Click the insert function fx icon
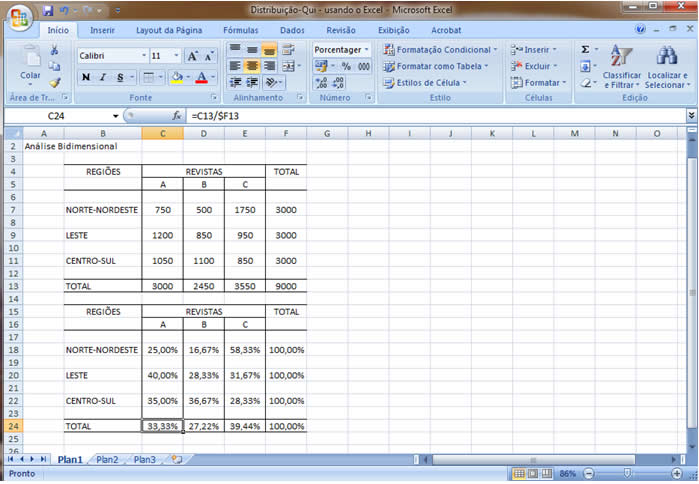 click(x=177, y=116)
